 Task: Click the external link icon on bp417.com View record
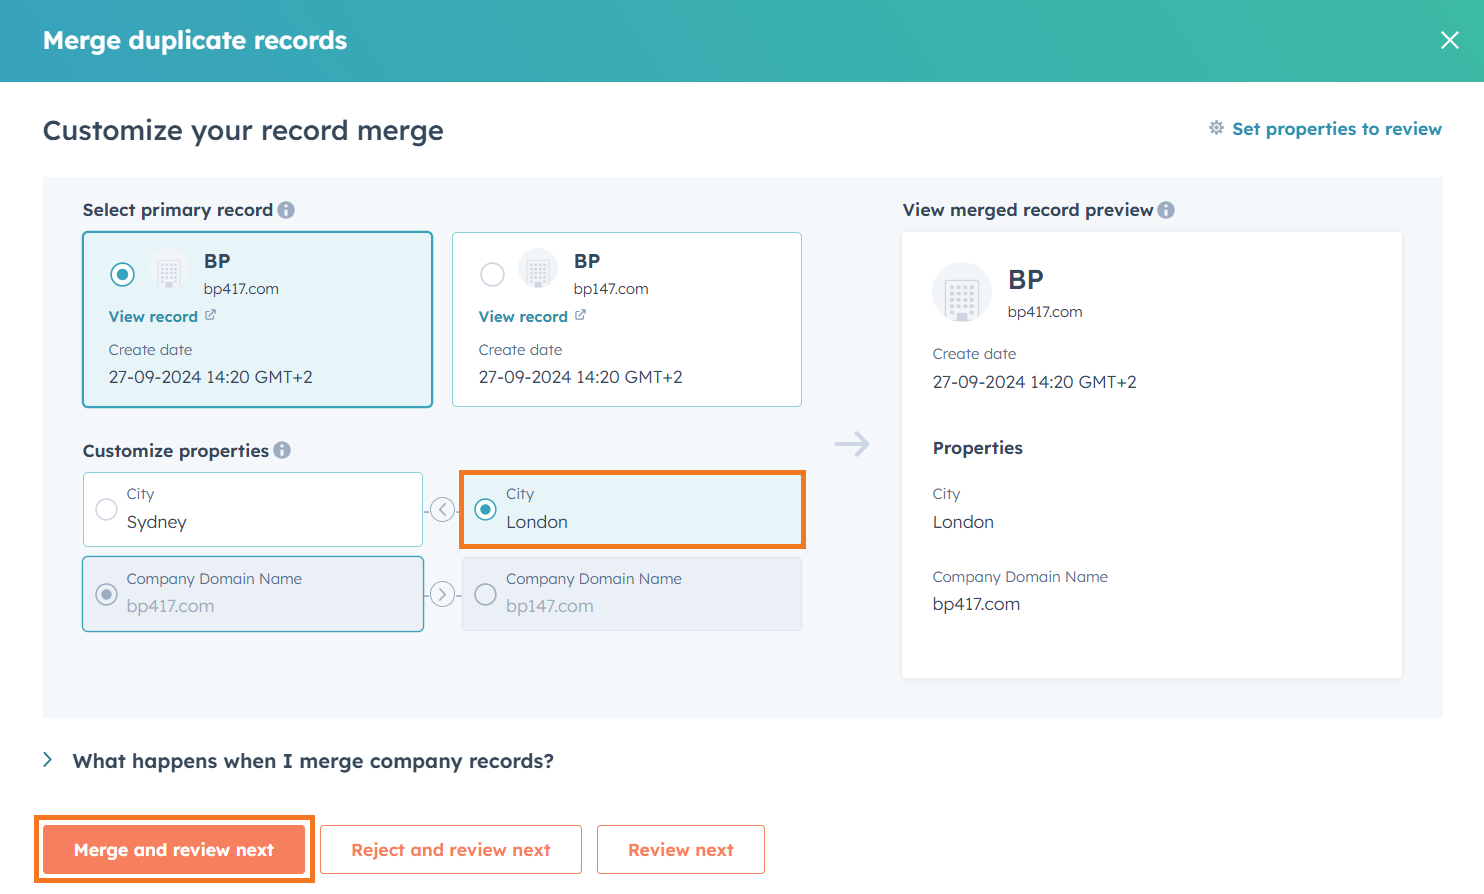coord(209,315)
